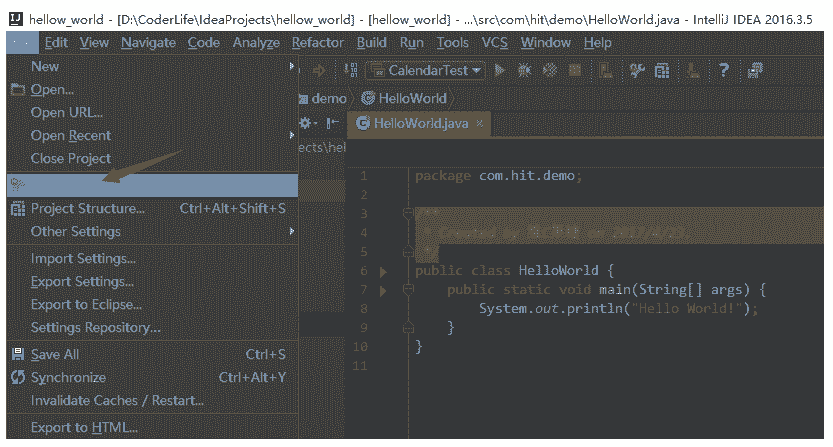Click 'package com.hit.demo;' on line 1
This screenshot has height=447, width=833.
coord(498,176)
